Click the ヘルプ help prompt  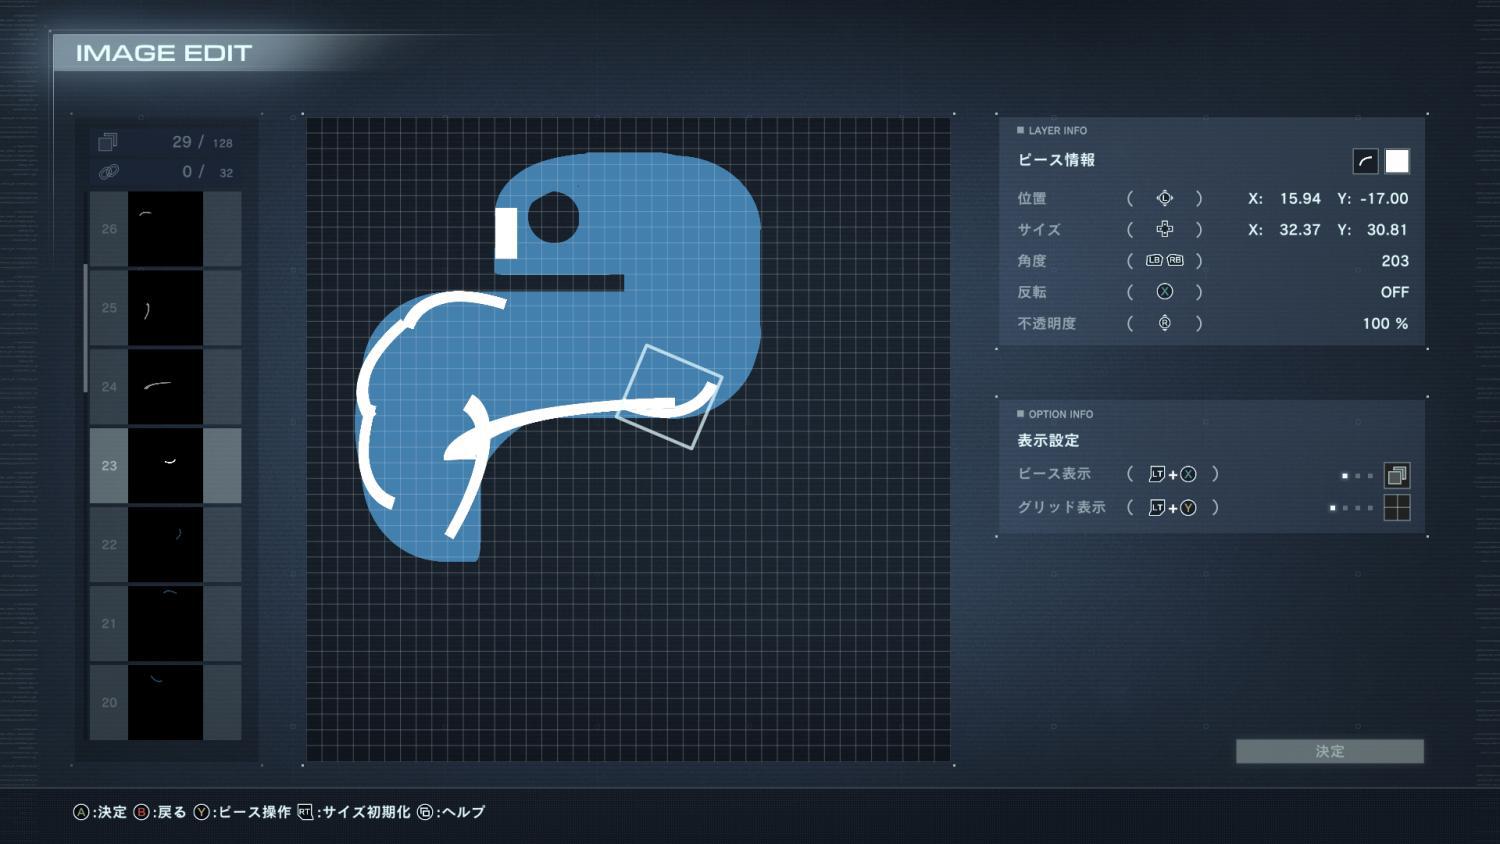point(451,812)
